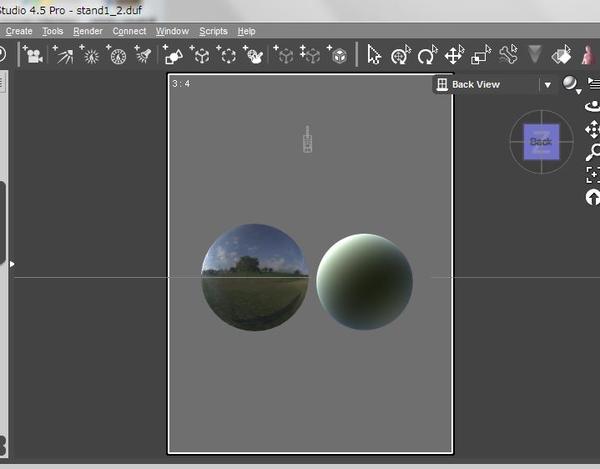
Task: Create a new node instance
Action: tap(283, 55)
